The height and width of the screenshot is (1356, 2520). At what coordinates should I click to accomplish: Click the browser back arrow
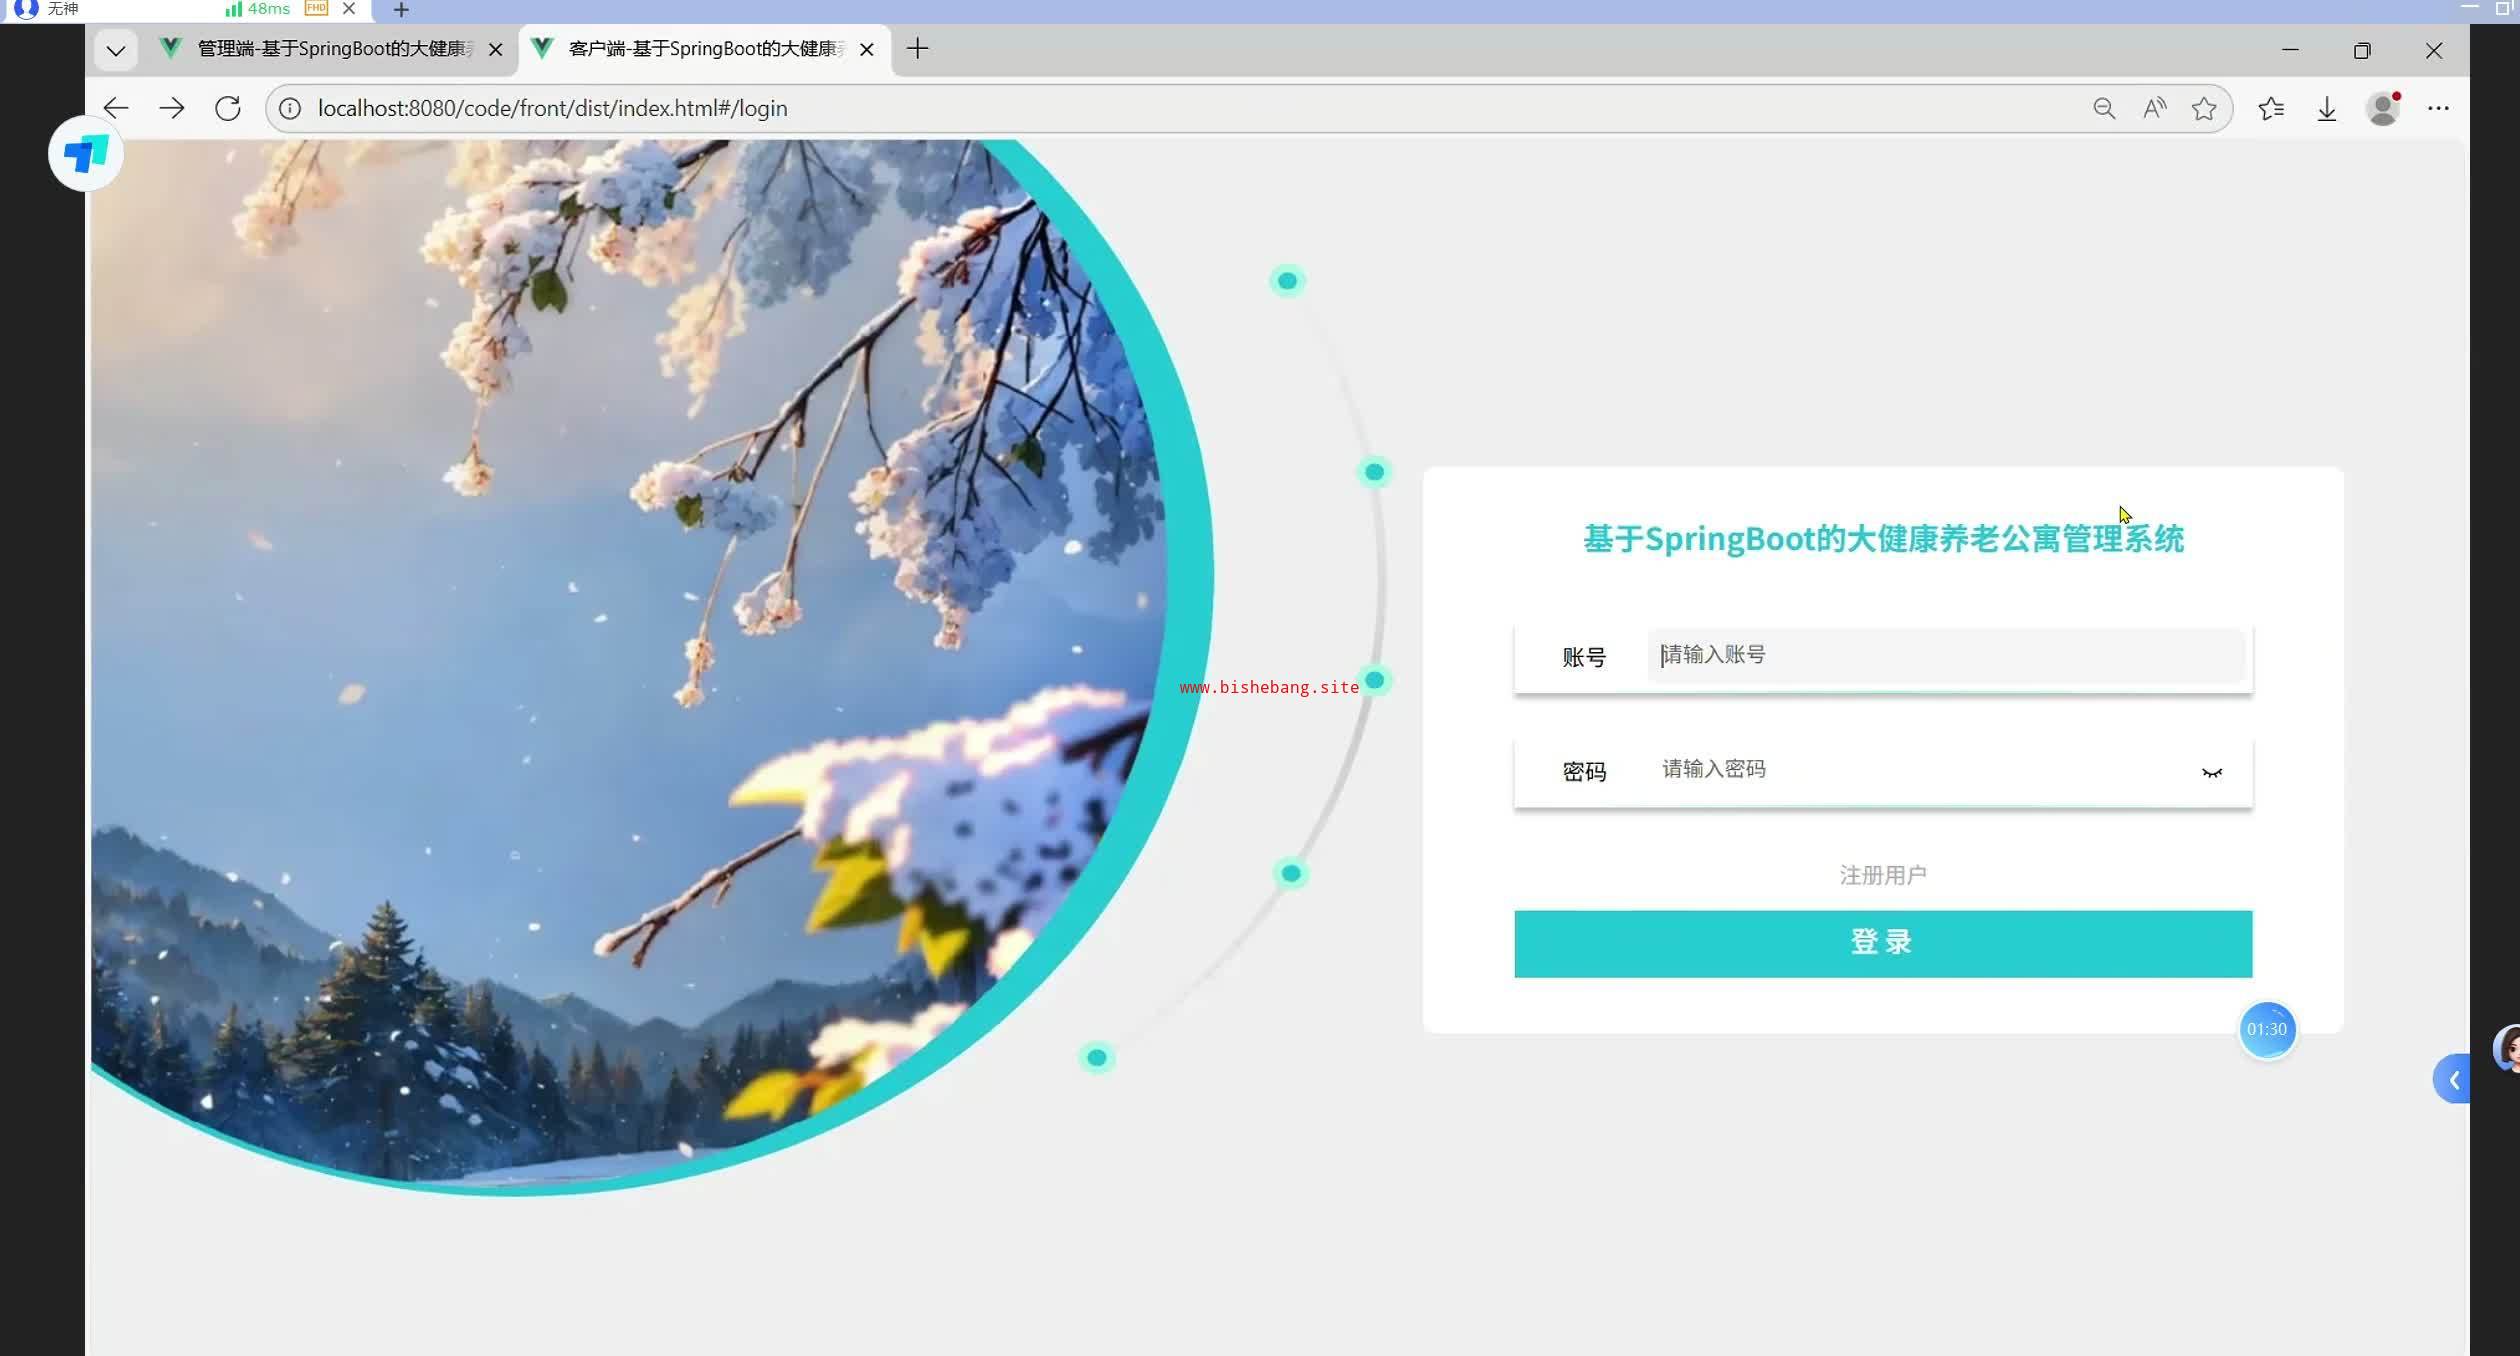116,108
